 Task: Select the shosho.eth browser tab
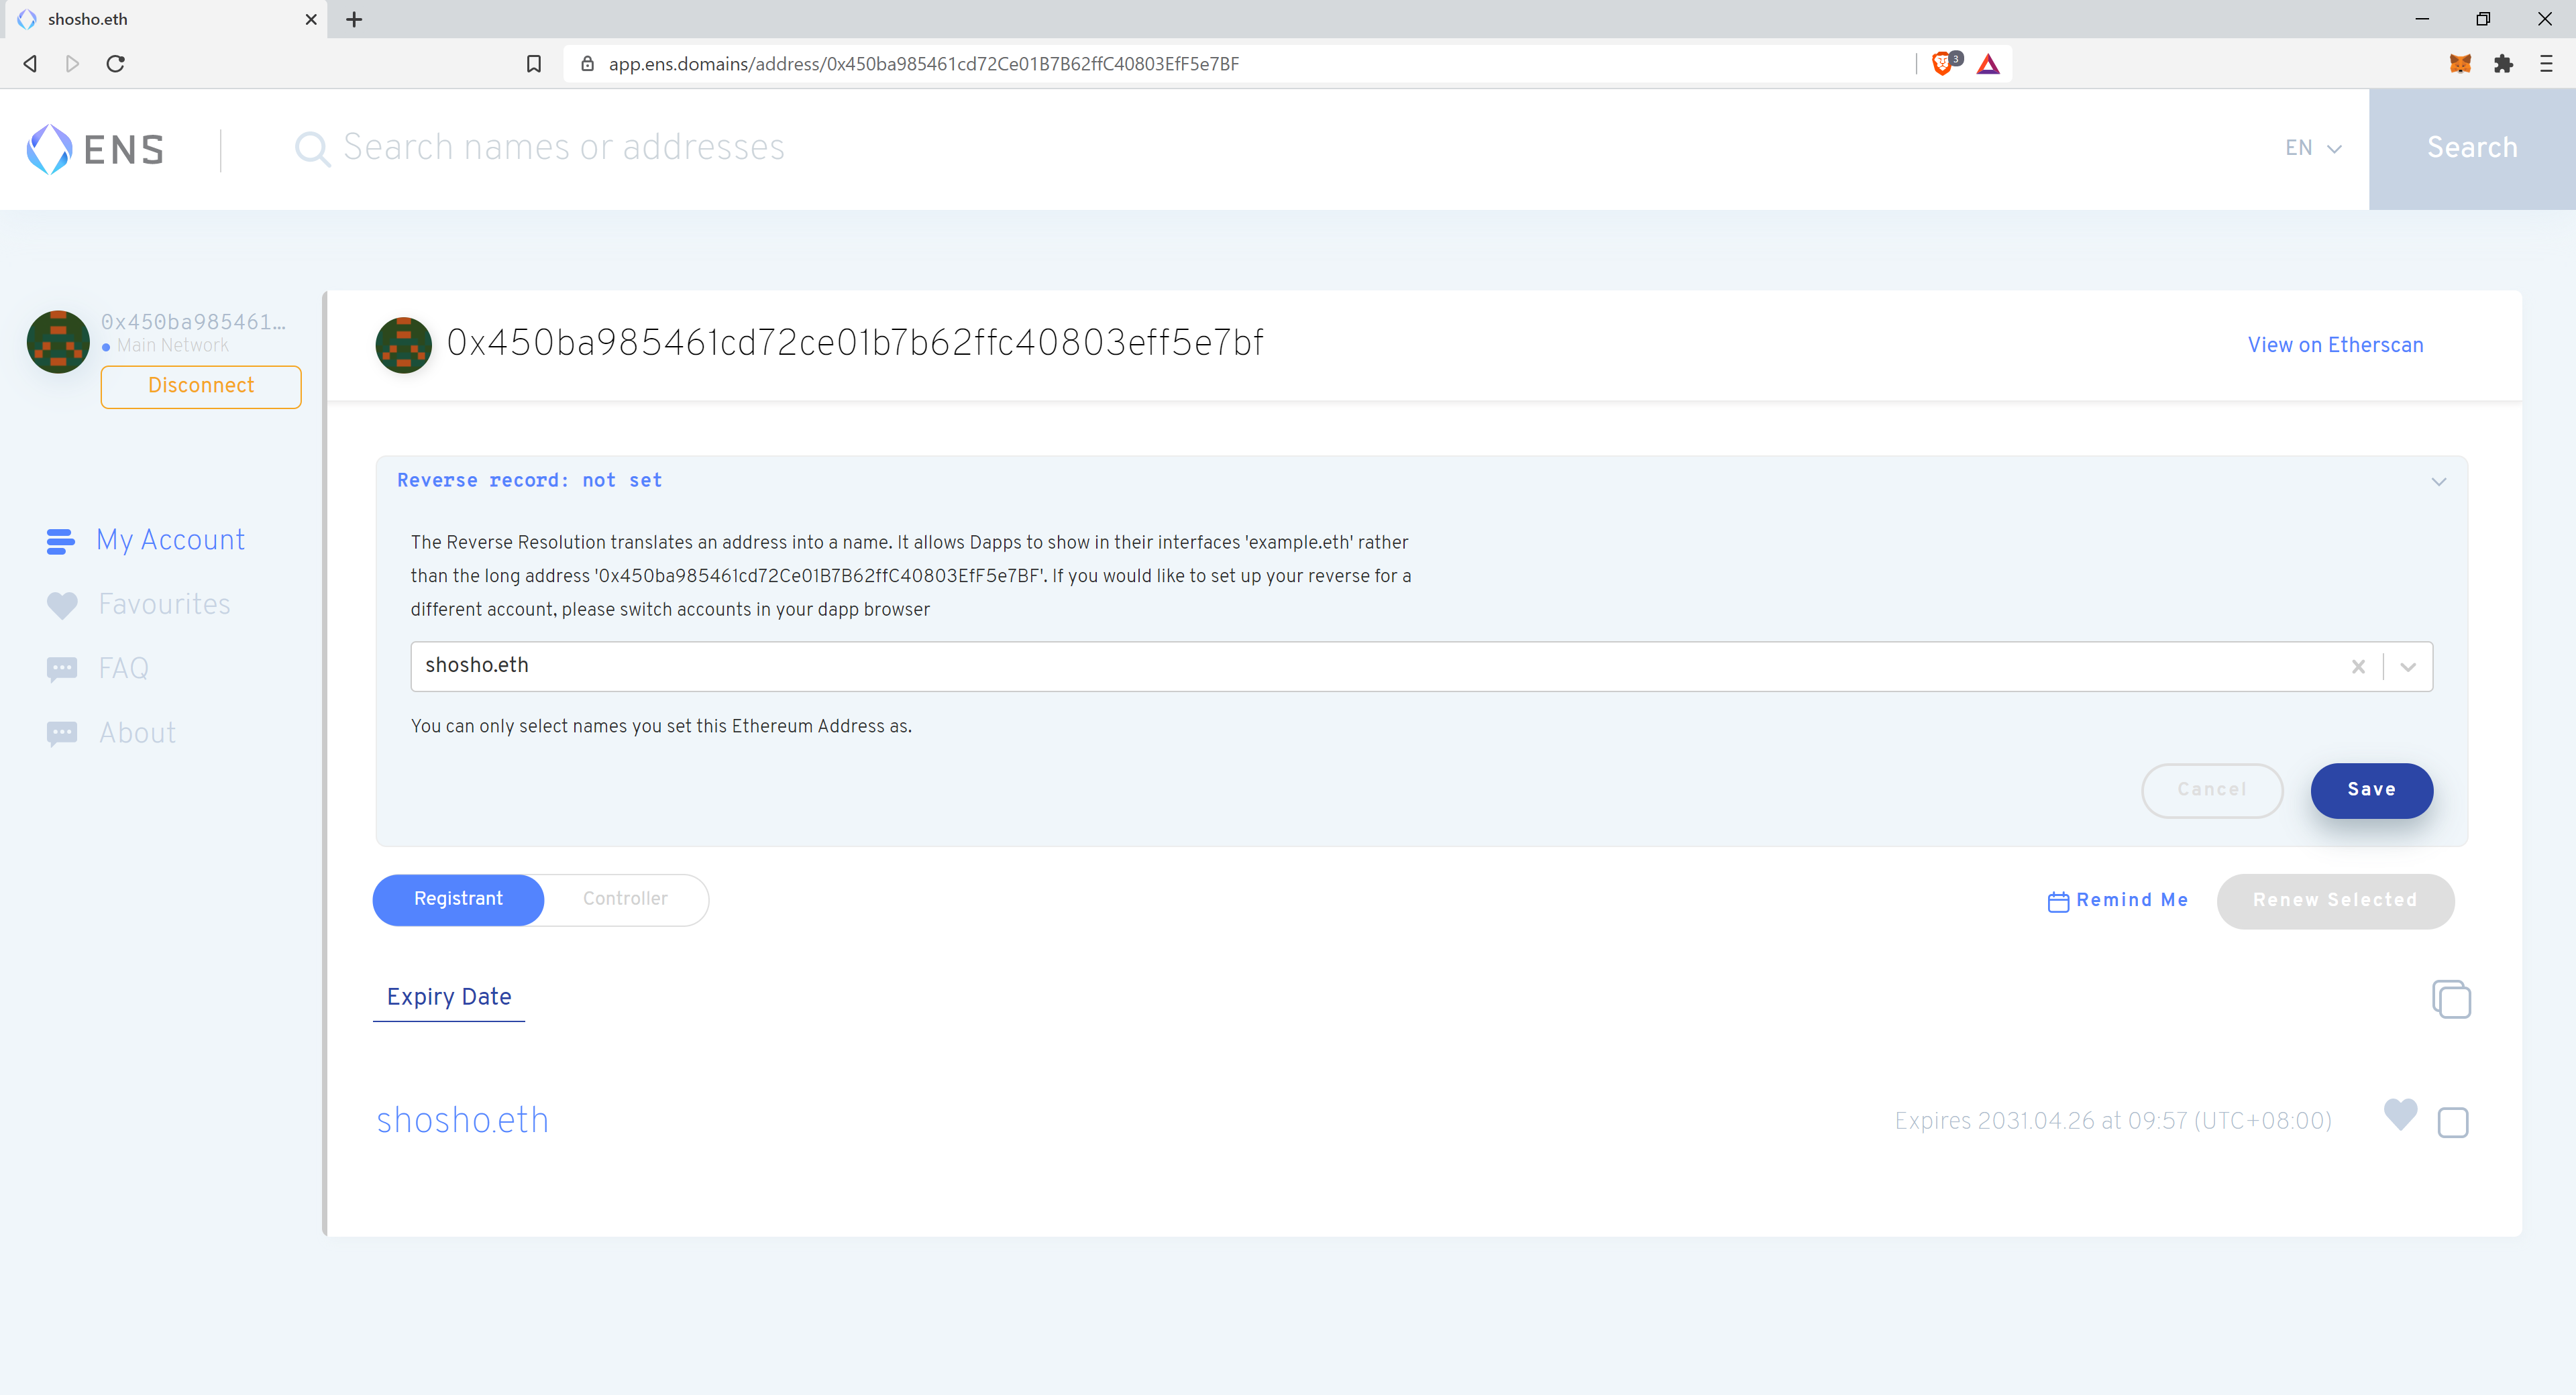coord(165,19)
